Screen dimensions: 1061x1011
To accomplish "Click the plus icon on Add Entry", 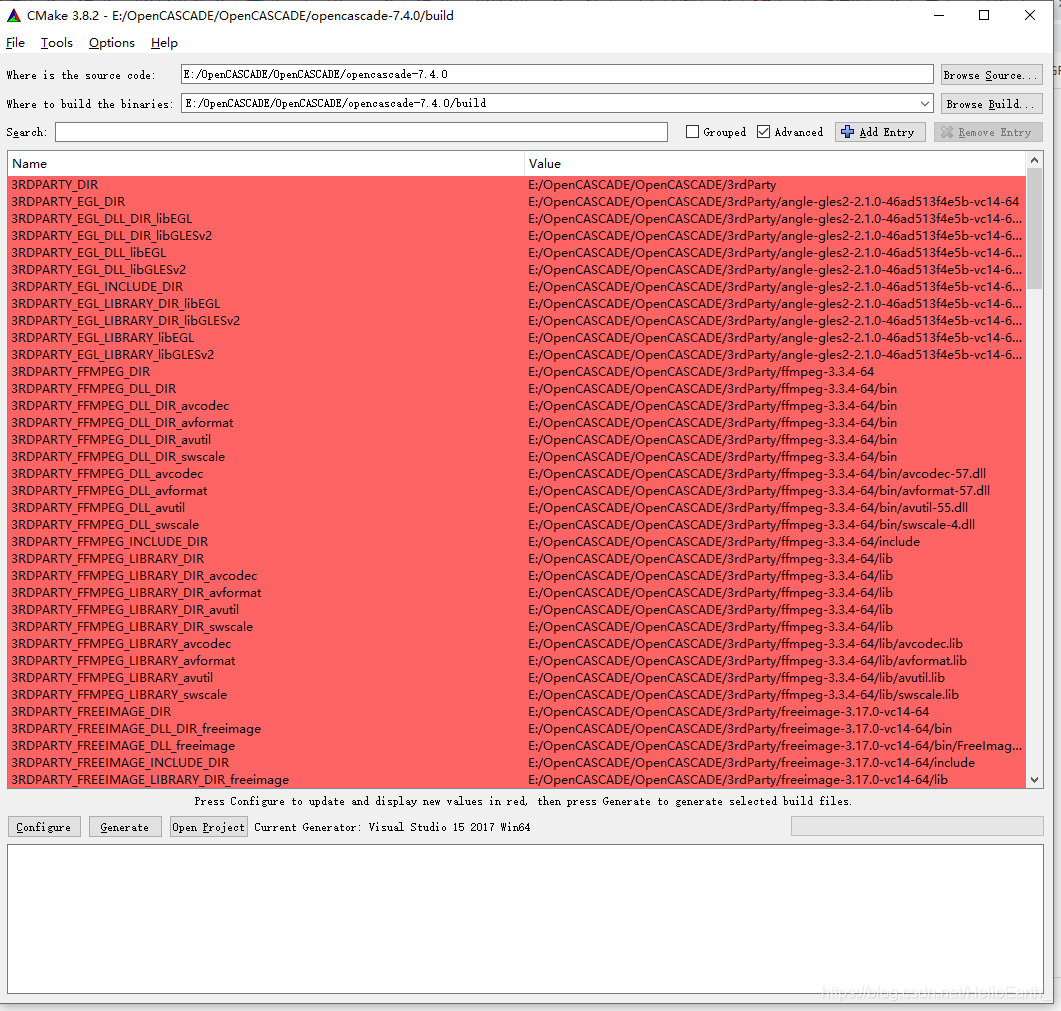I will 847,132.
